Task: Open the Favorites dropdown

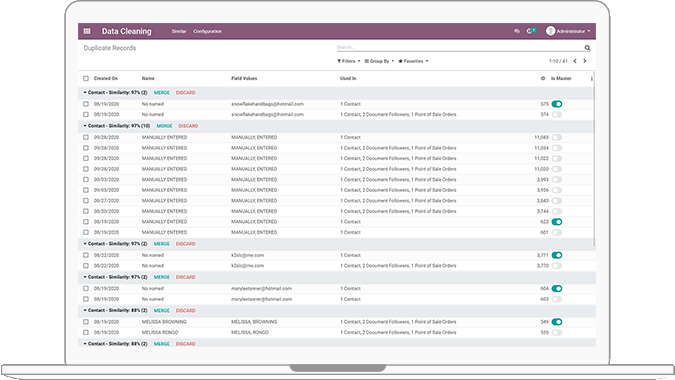Action: 413,61
